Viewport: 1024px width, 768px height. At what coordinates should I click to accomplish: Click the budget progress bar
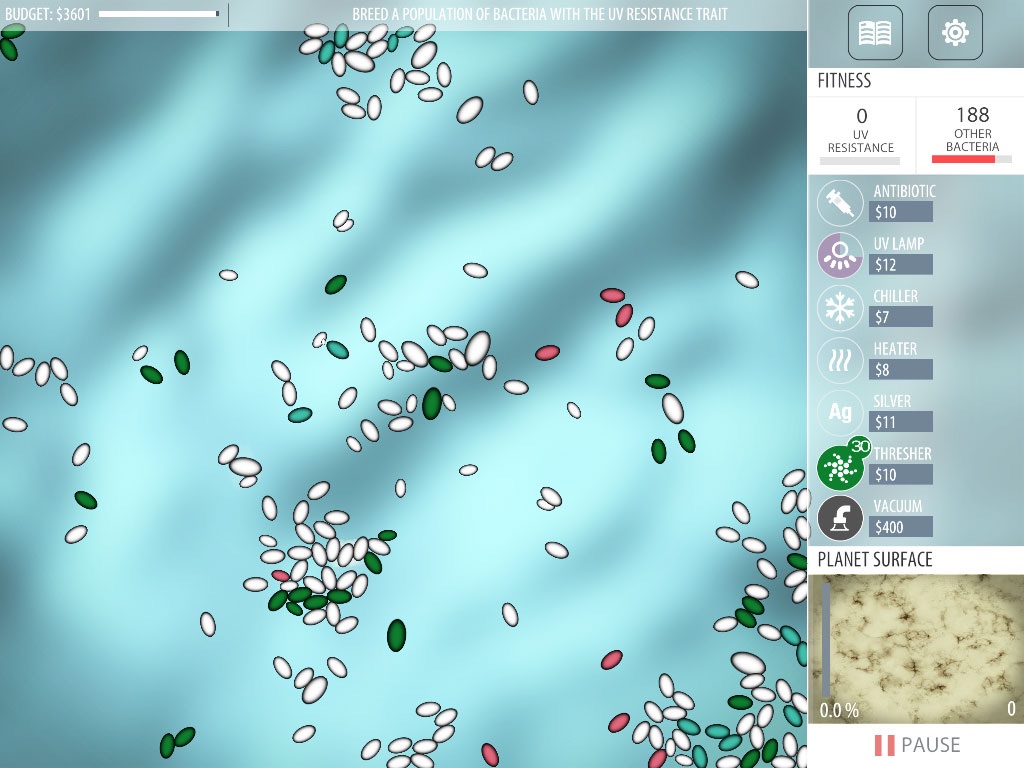[159, 14]
